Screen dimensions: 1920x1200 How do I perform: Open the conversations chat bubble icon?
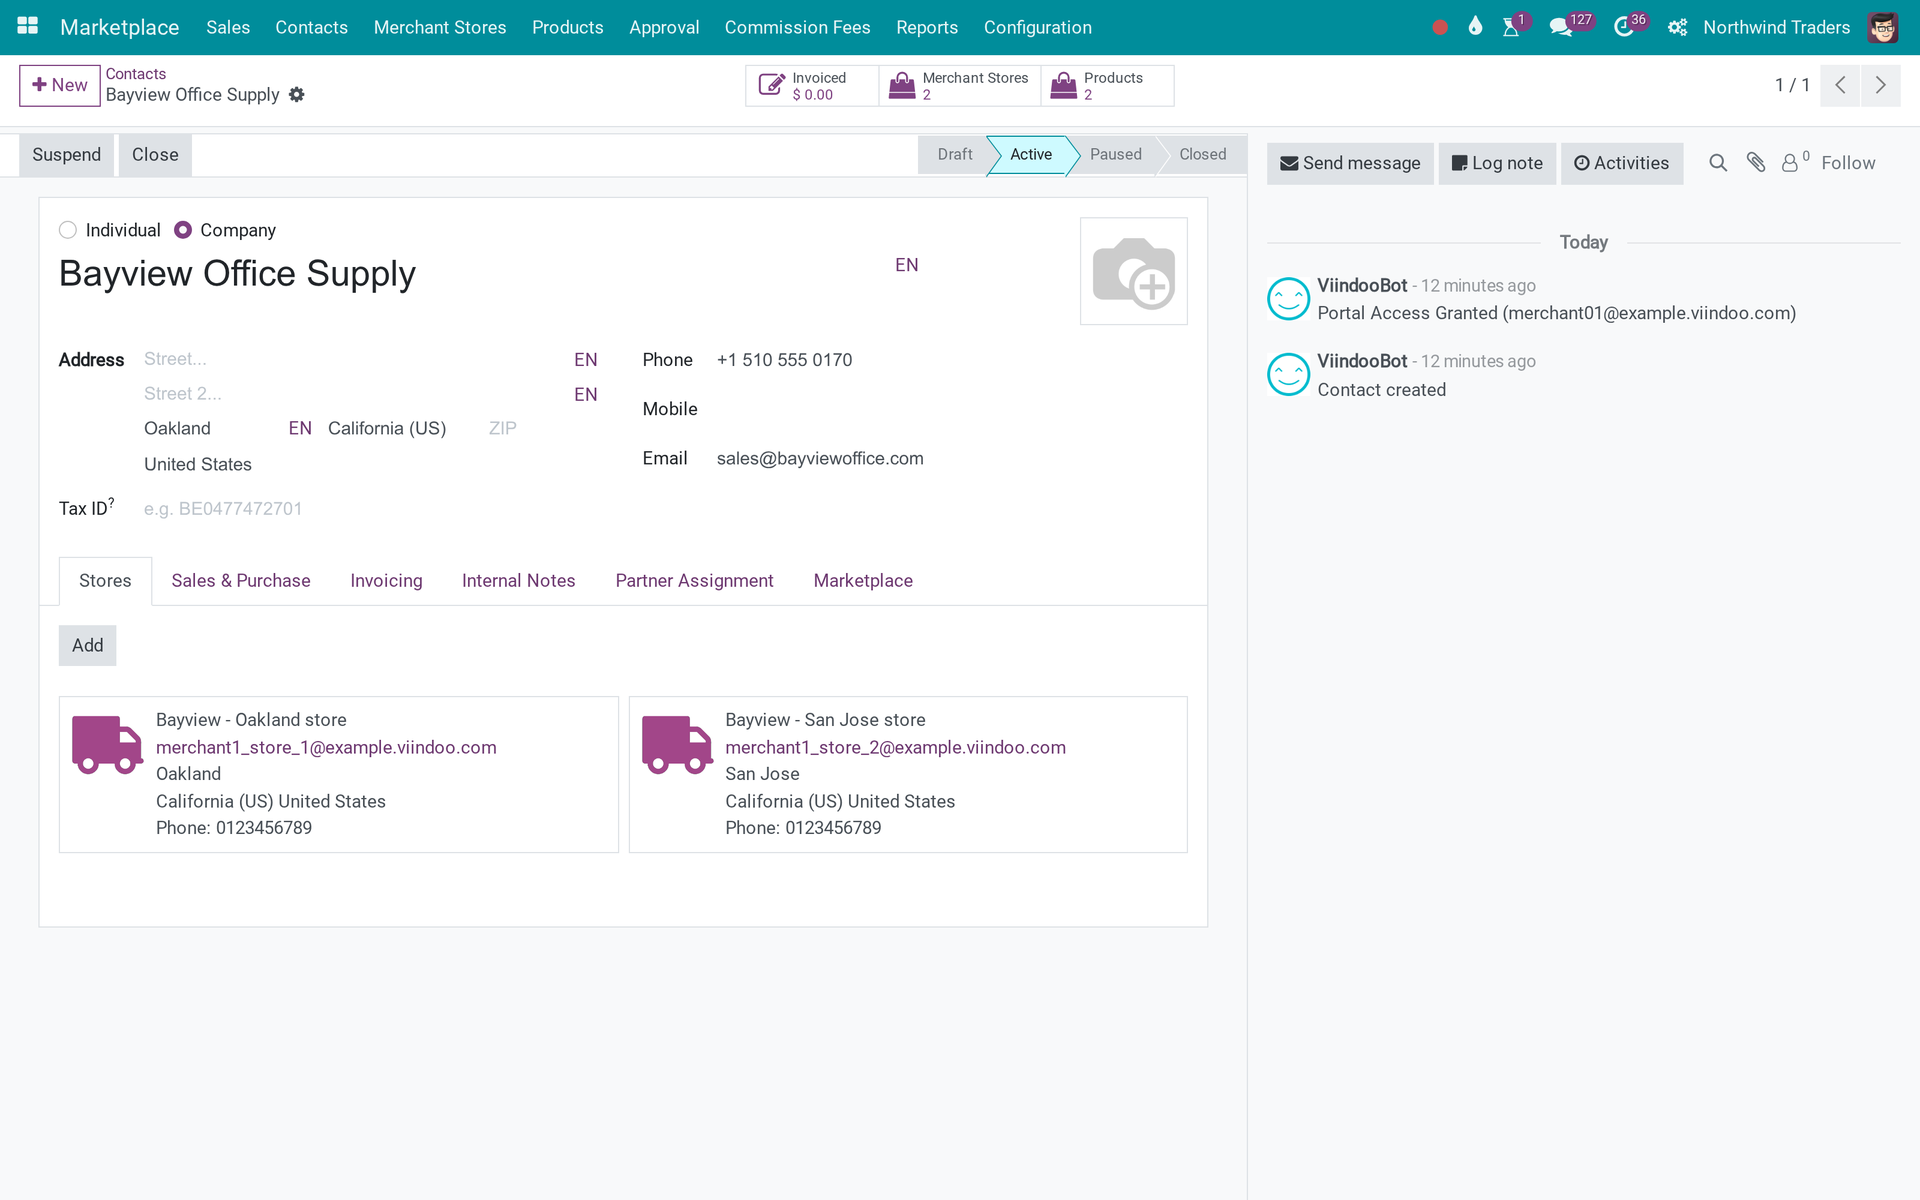[x=1560, y=27]
